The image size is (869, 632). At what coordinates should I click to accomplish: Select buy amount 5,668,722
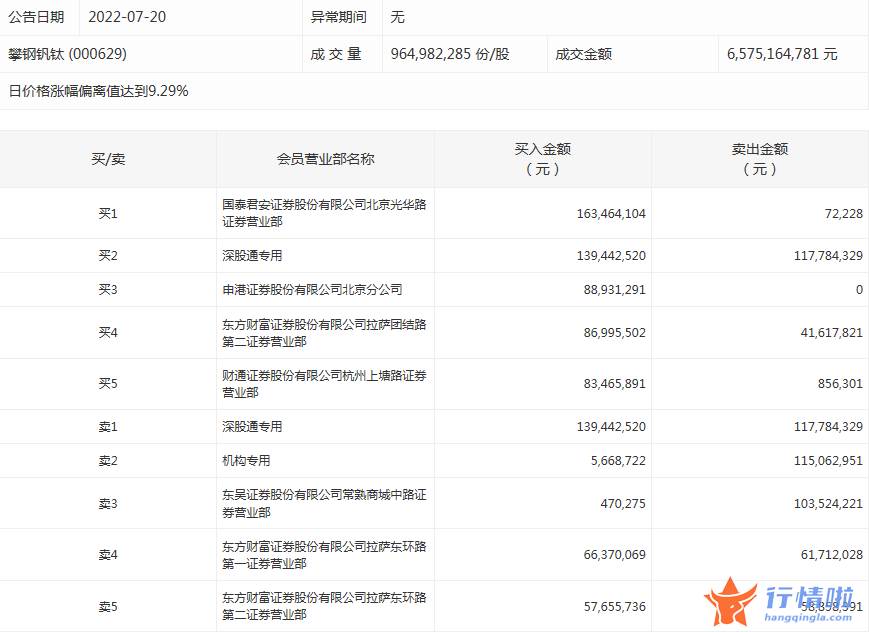point(618,461)
